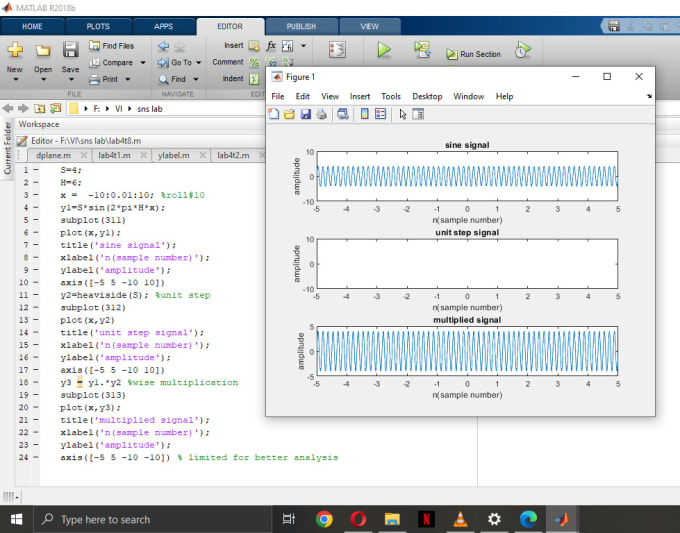Expand the New dropdown arrow
This screenshot has height=533, width=680.
pyautogui.click(x=16, y=79)
